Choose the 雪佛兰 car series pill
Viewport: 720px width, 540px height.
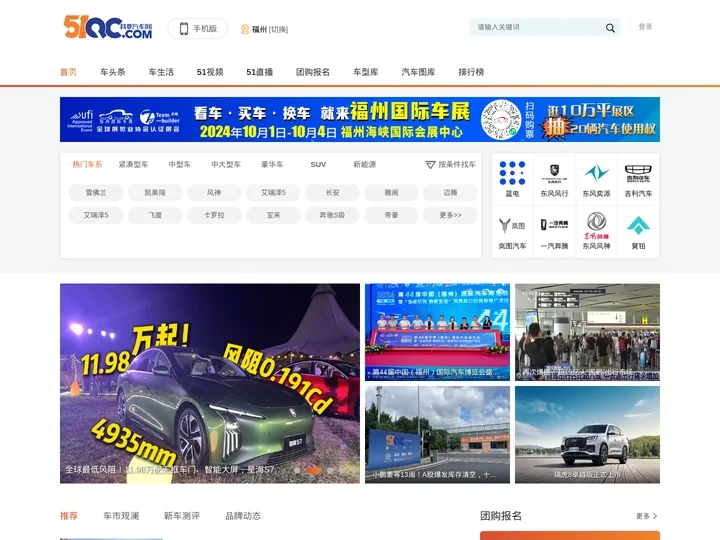click(96, 193)
